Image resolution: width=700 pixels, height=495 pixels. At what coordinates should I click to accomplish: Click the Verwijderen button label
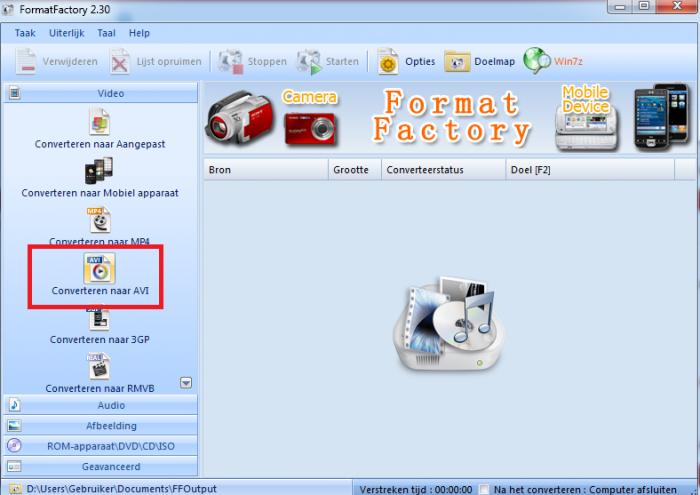point(70,62)
